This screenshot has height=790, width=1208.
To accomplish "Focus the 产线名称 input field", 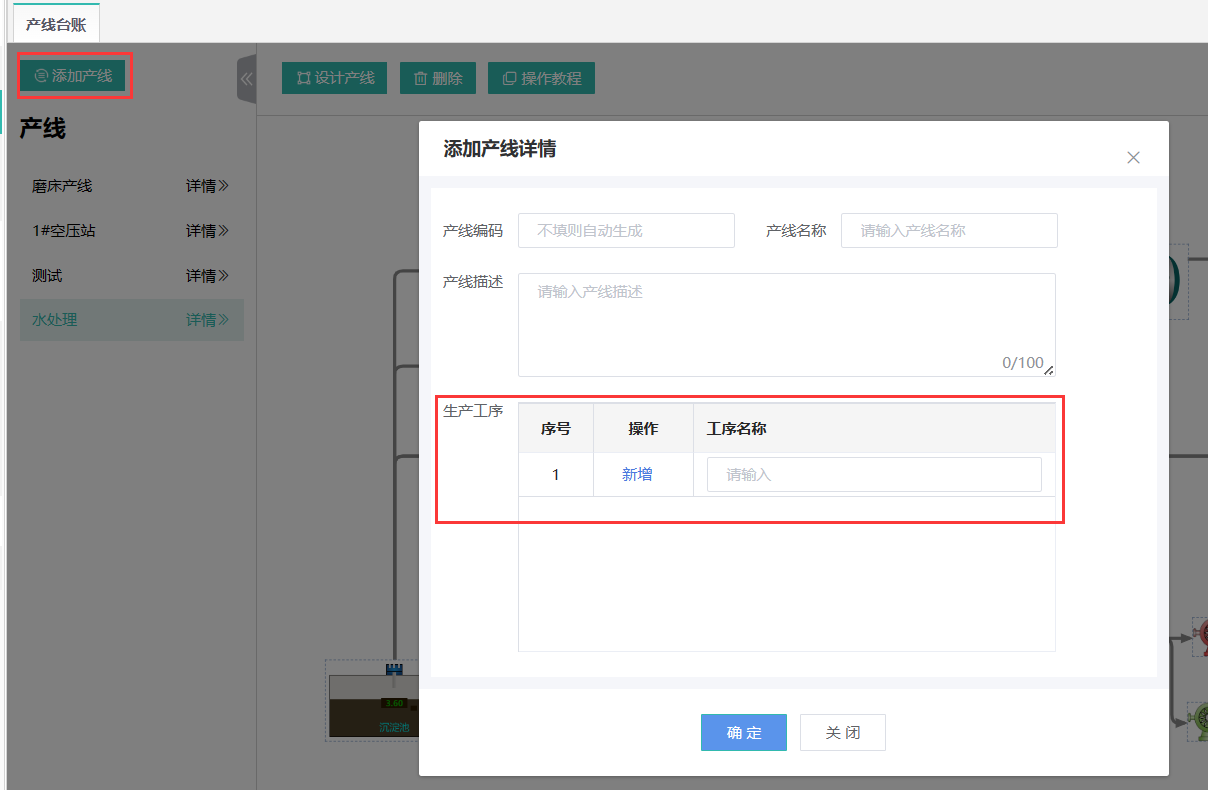I will [949, 230].
